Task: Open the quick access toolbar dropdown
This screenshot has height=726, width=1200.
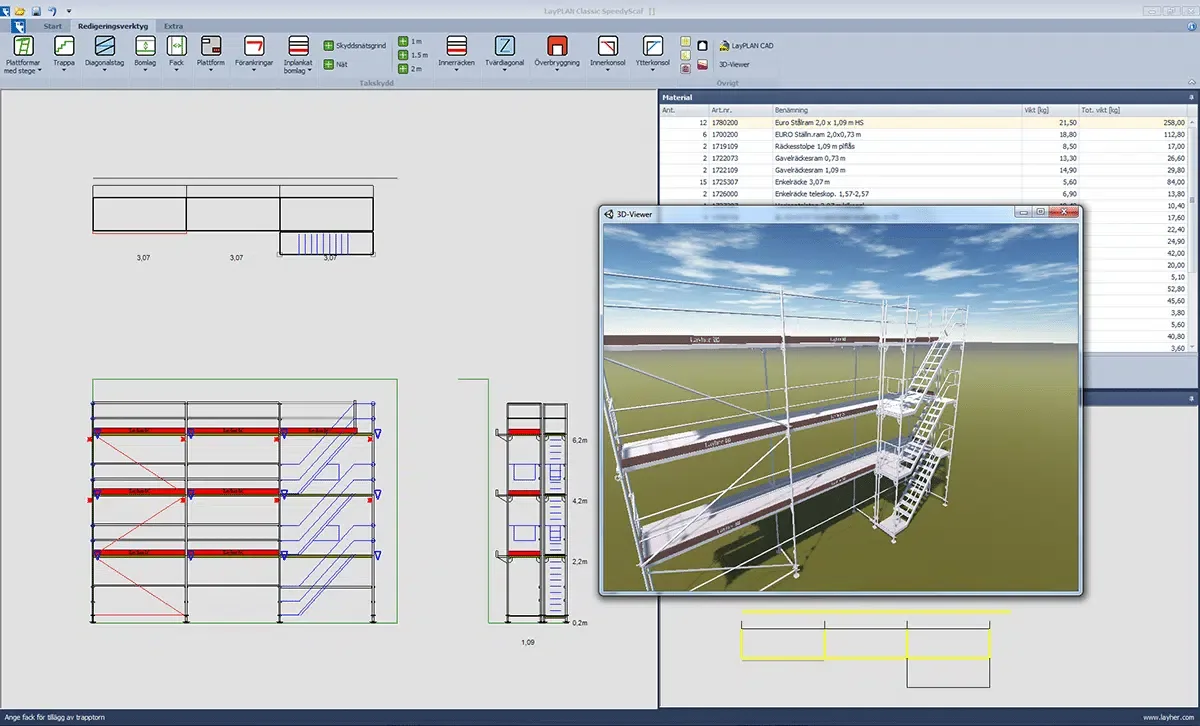Action: click(x=68, y=10)
